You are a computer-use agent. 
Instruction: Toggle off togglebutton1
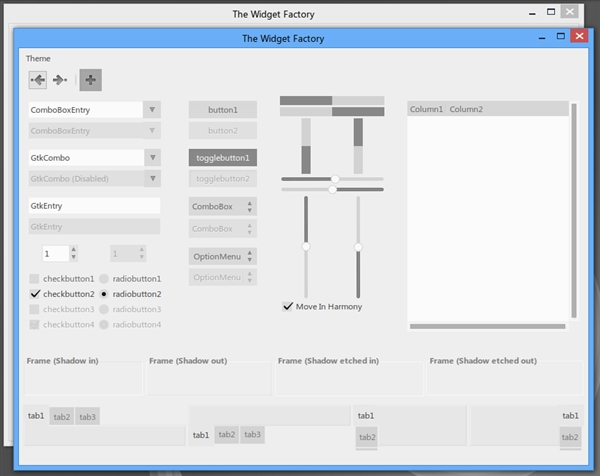223,158
